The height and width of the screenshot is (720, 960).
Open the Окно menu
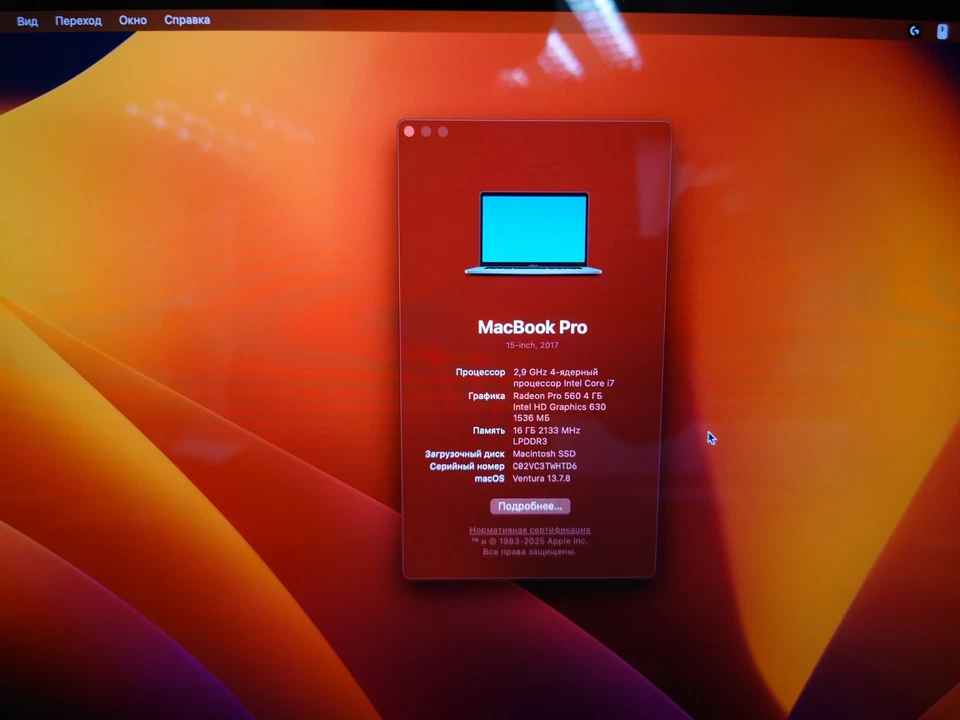click(133, 20)
